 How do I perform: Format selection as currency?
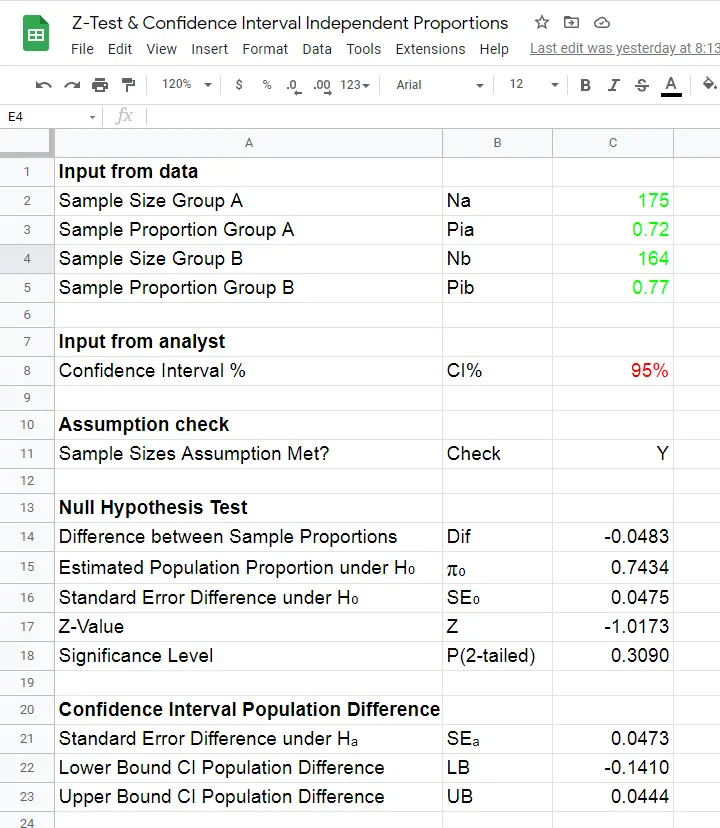click(239, 84)
